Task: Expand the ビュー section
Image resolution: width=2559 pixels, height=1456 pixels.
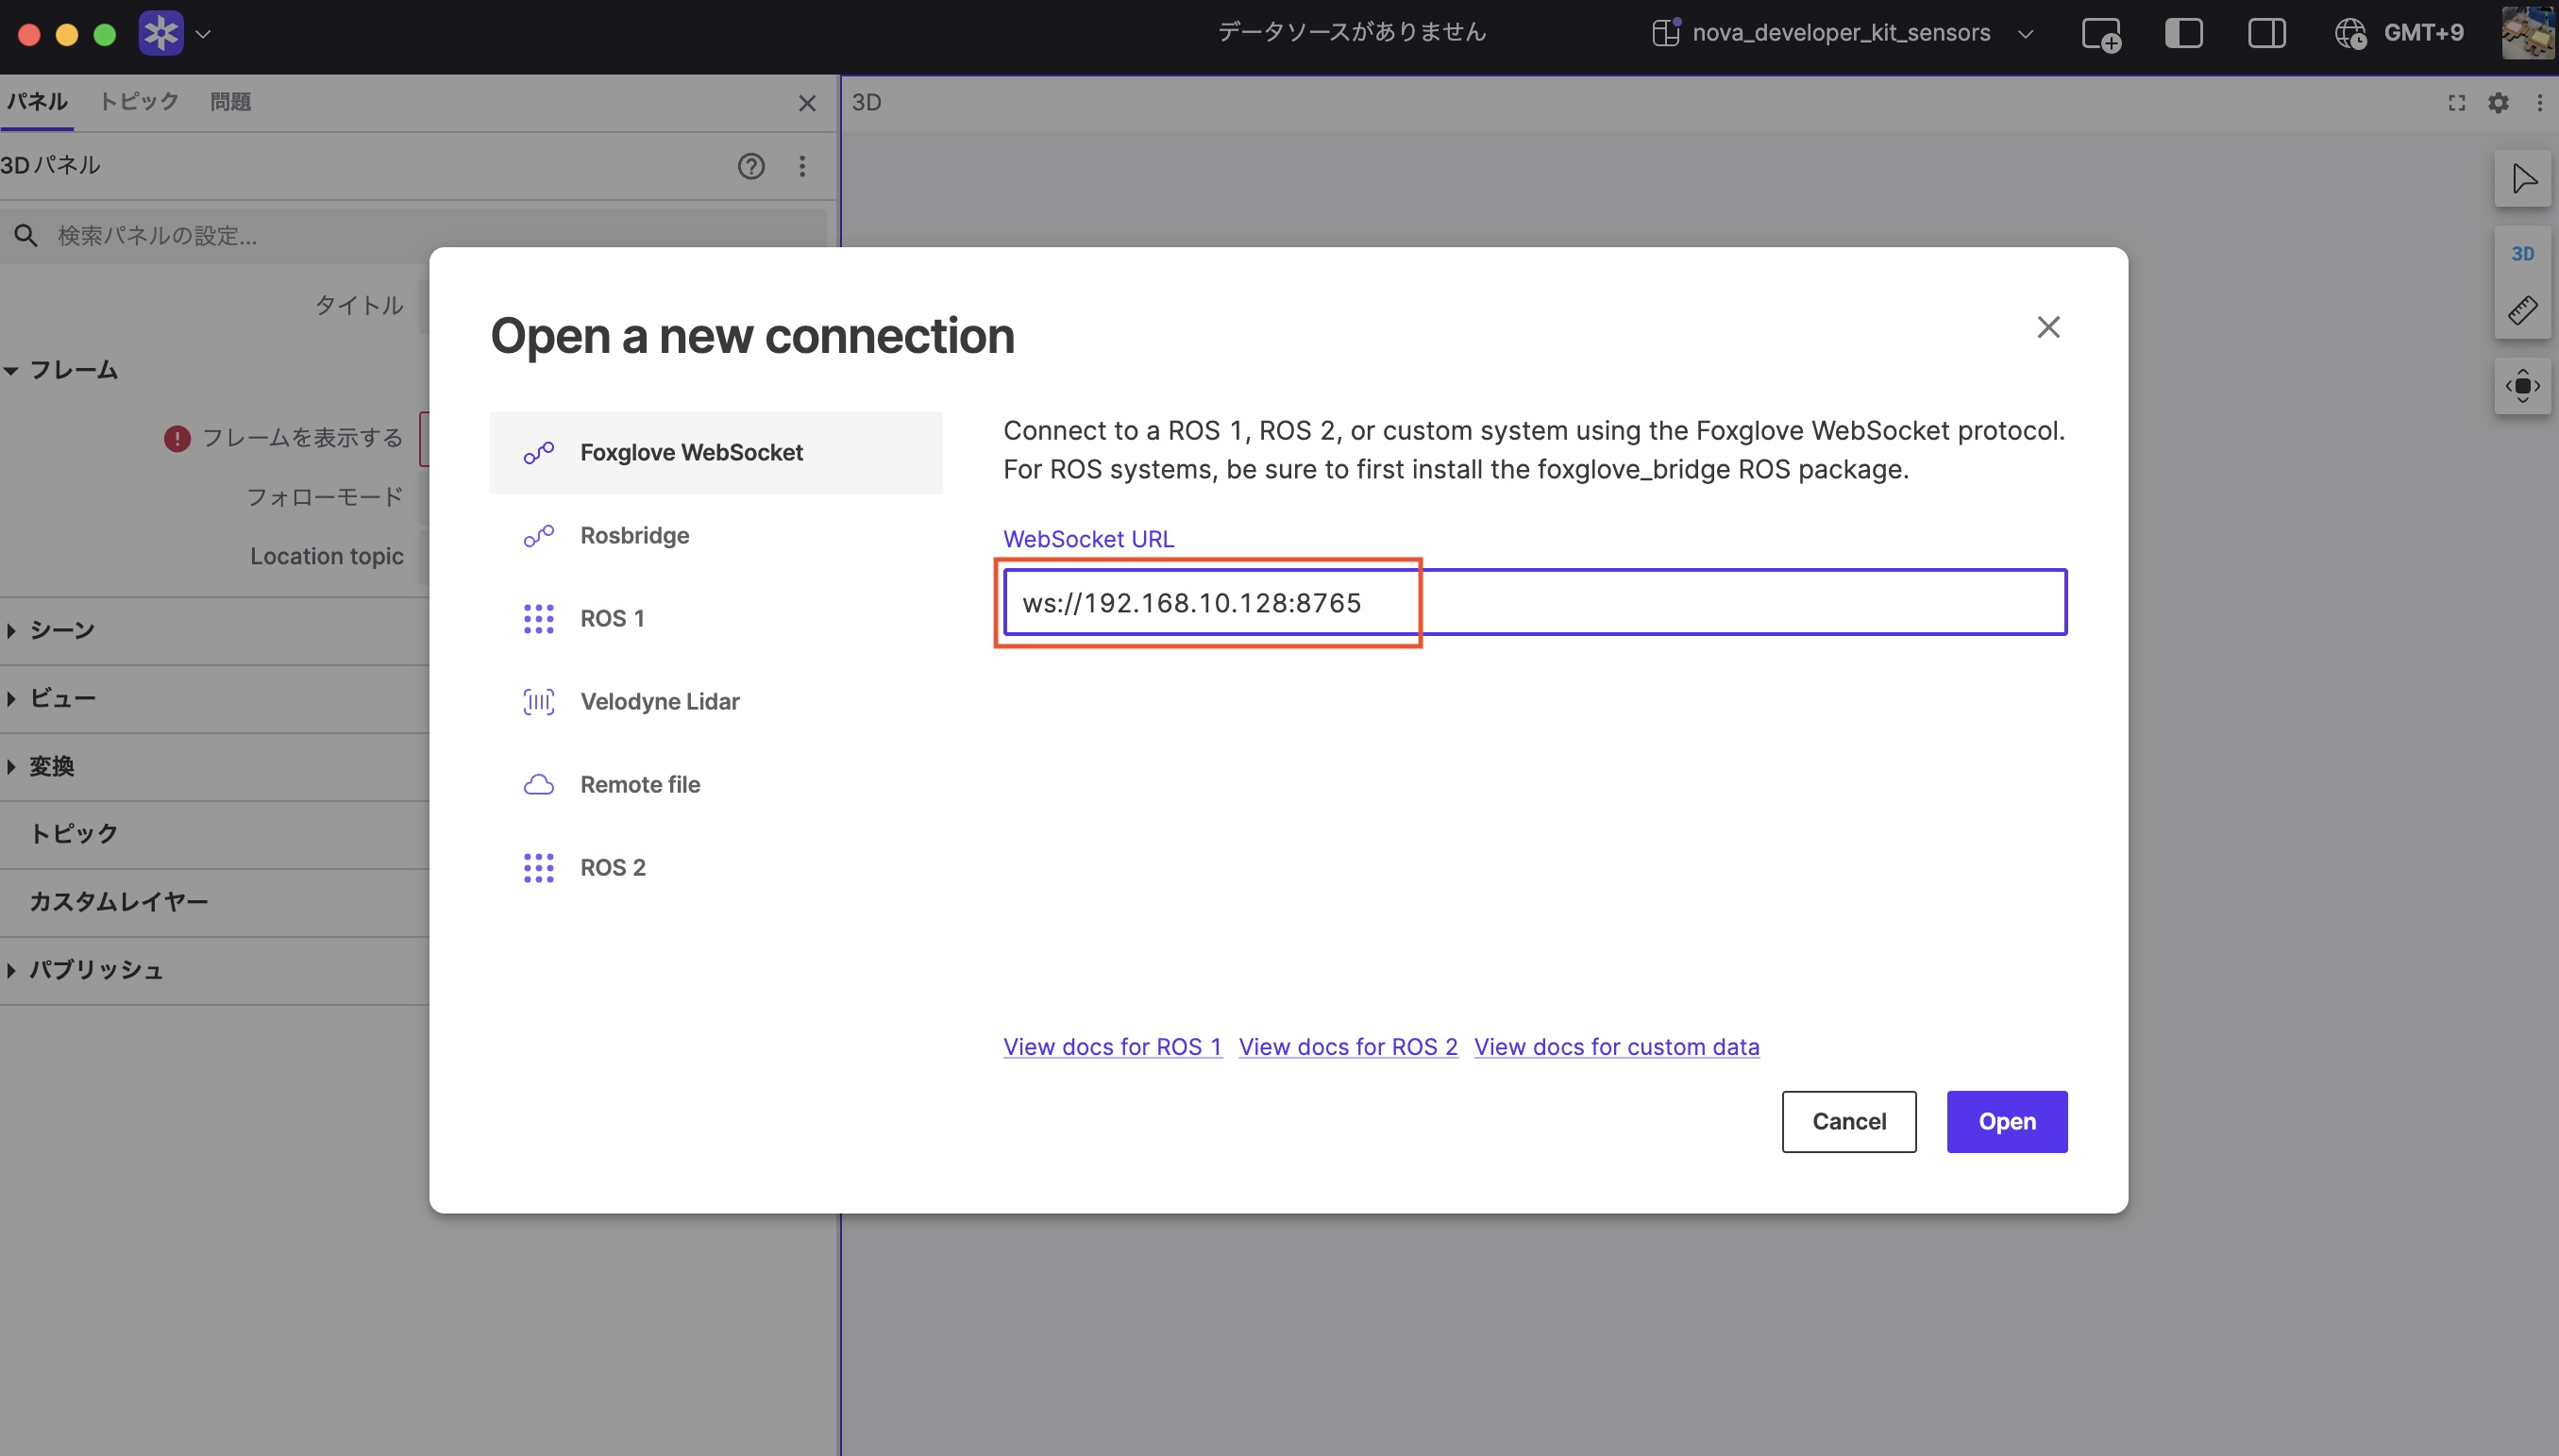Action: point(50,698)
